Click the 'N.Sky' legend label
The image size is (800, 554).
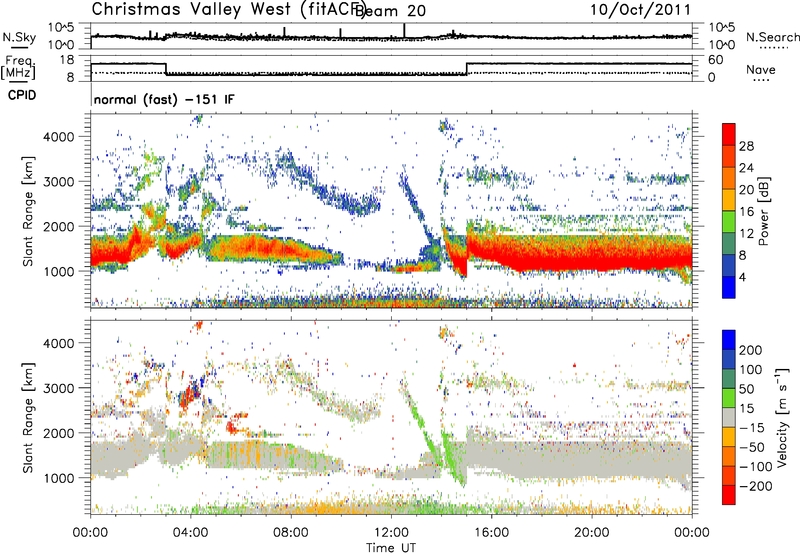point(19,37)
